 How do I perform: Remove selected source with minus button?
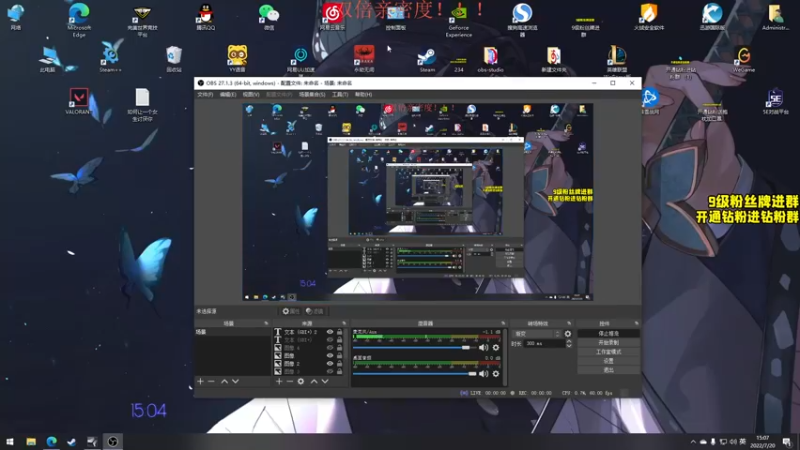point(290,381)
